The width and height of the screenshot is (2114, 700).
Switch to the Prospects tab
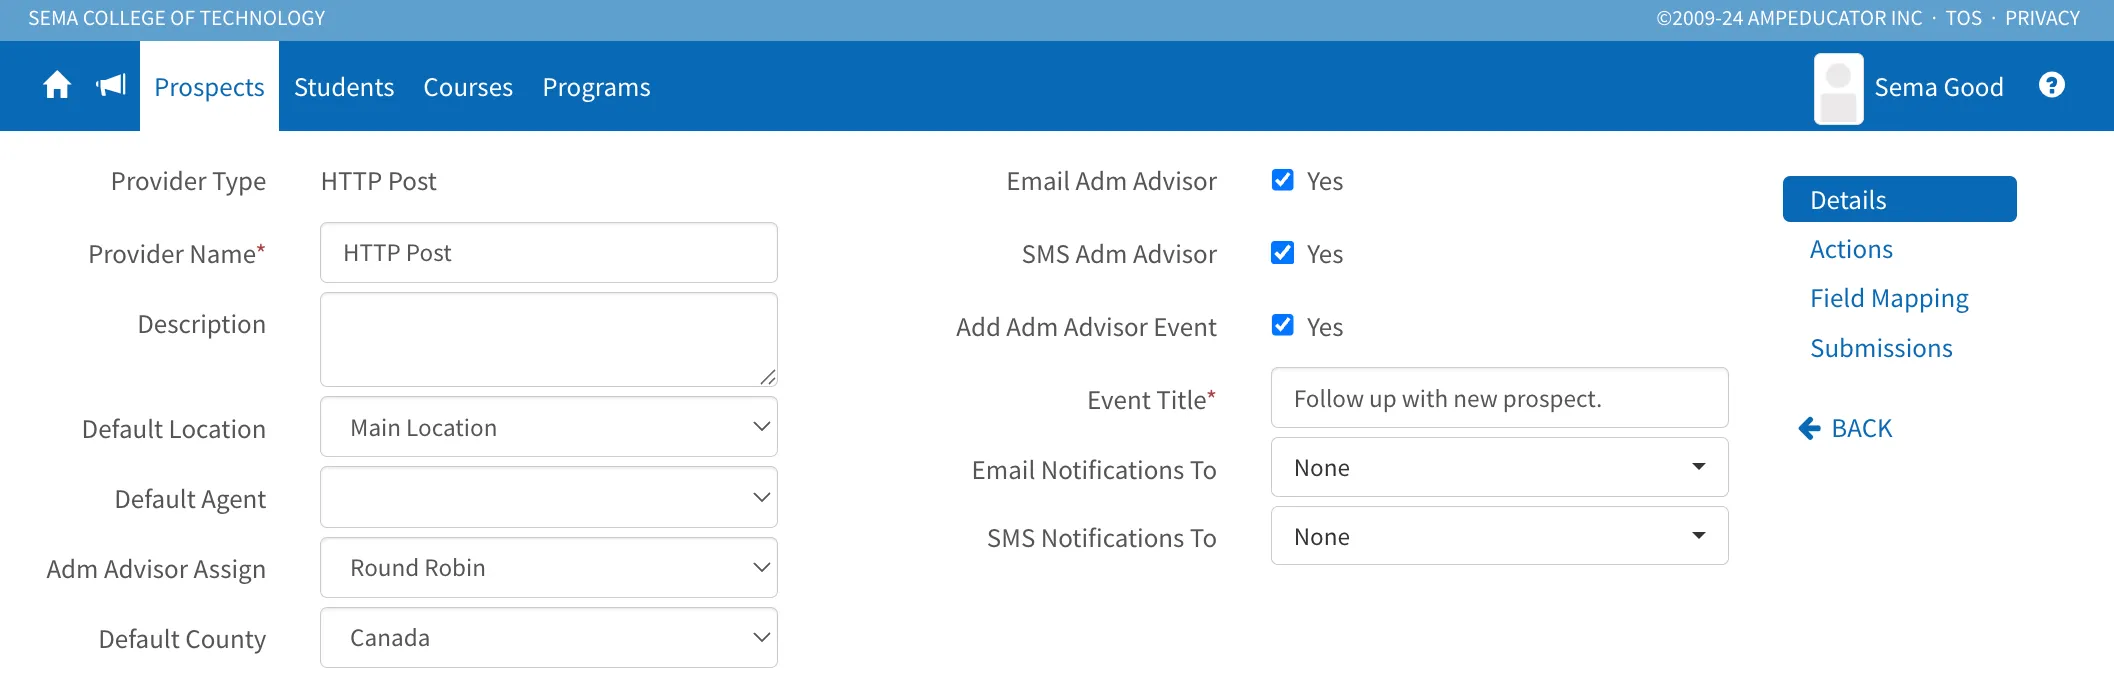point(209,87)
